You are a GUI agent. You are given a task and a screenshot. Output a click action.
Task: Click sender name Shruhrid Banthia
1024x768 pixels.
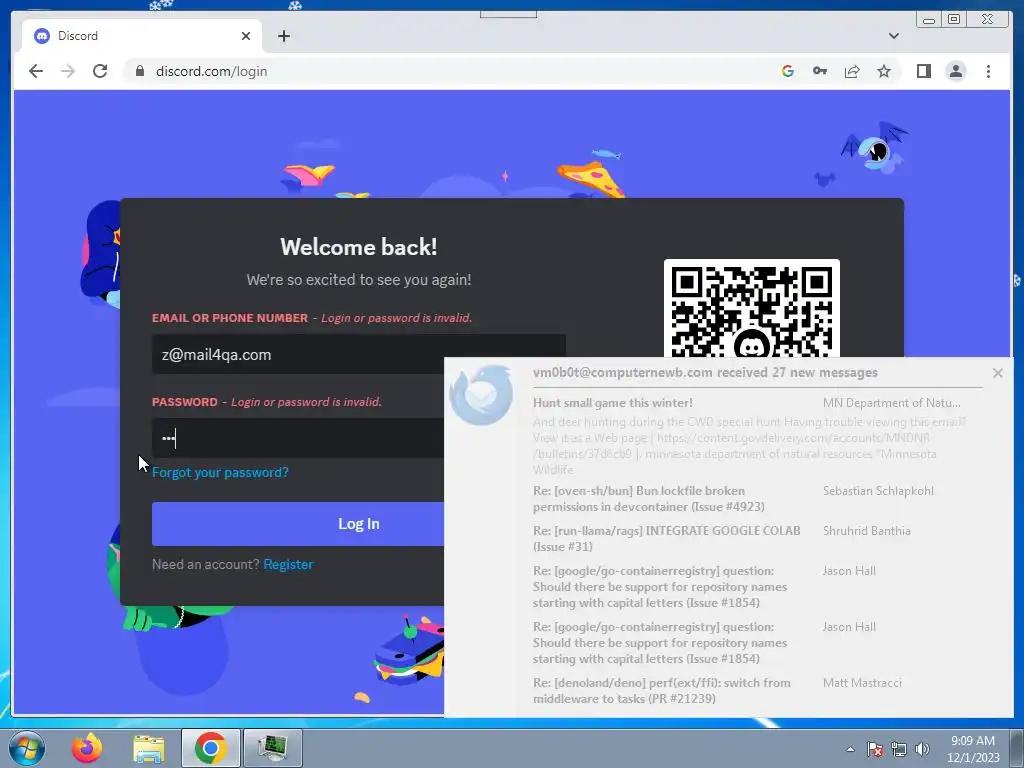tap(866, 531)
